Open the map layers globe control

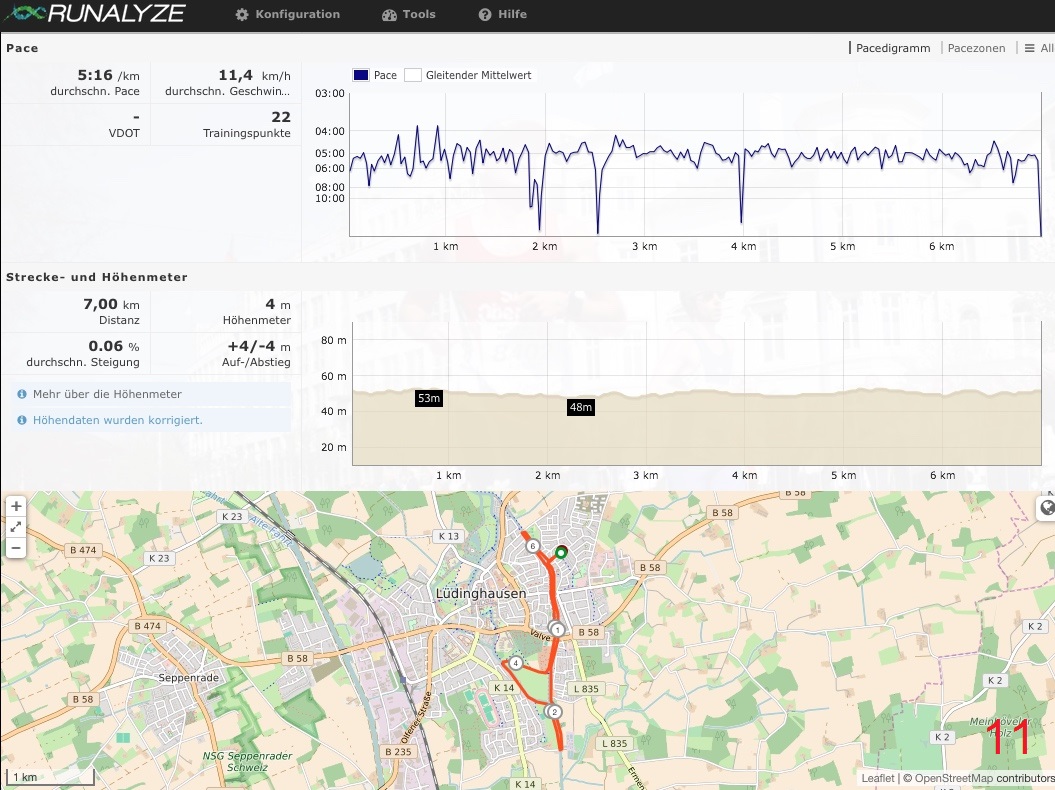point(1046,509)
